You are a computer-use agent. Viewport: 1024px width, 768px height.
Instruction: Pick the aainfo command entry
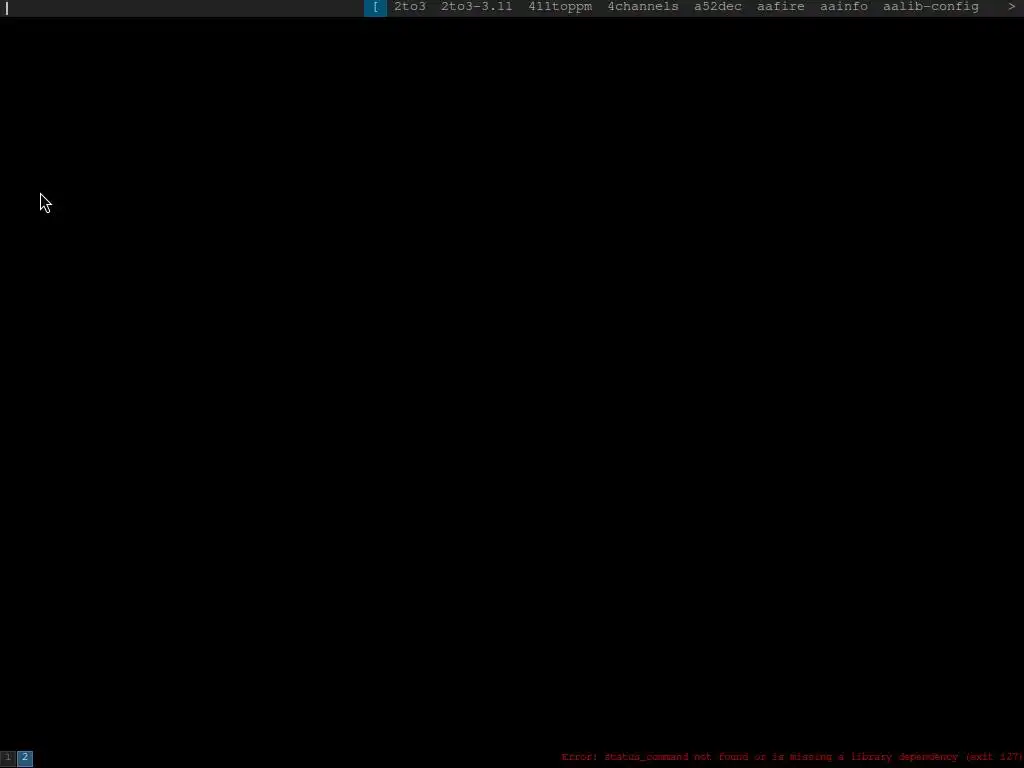point(844,7)
